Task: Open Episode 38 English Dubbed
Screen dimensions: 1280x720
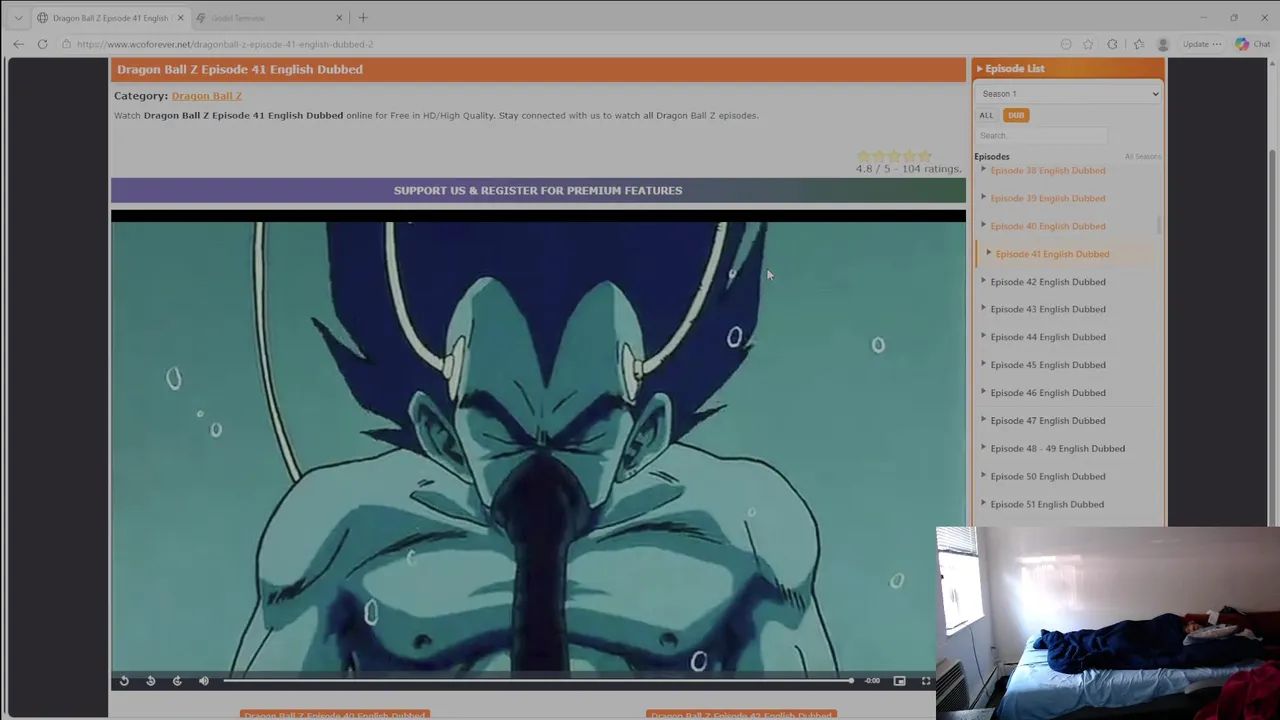Action: pos(1048,170)
